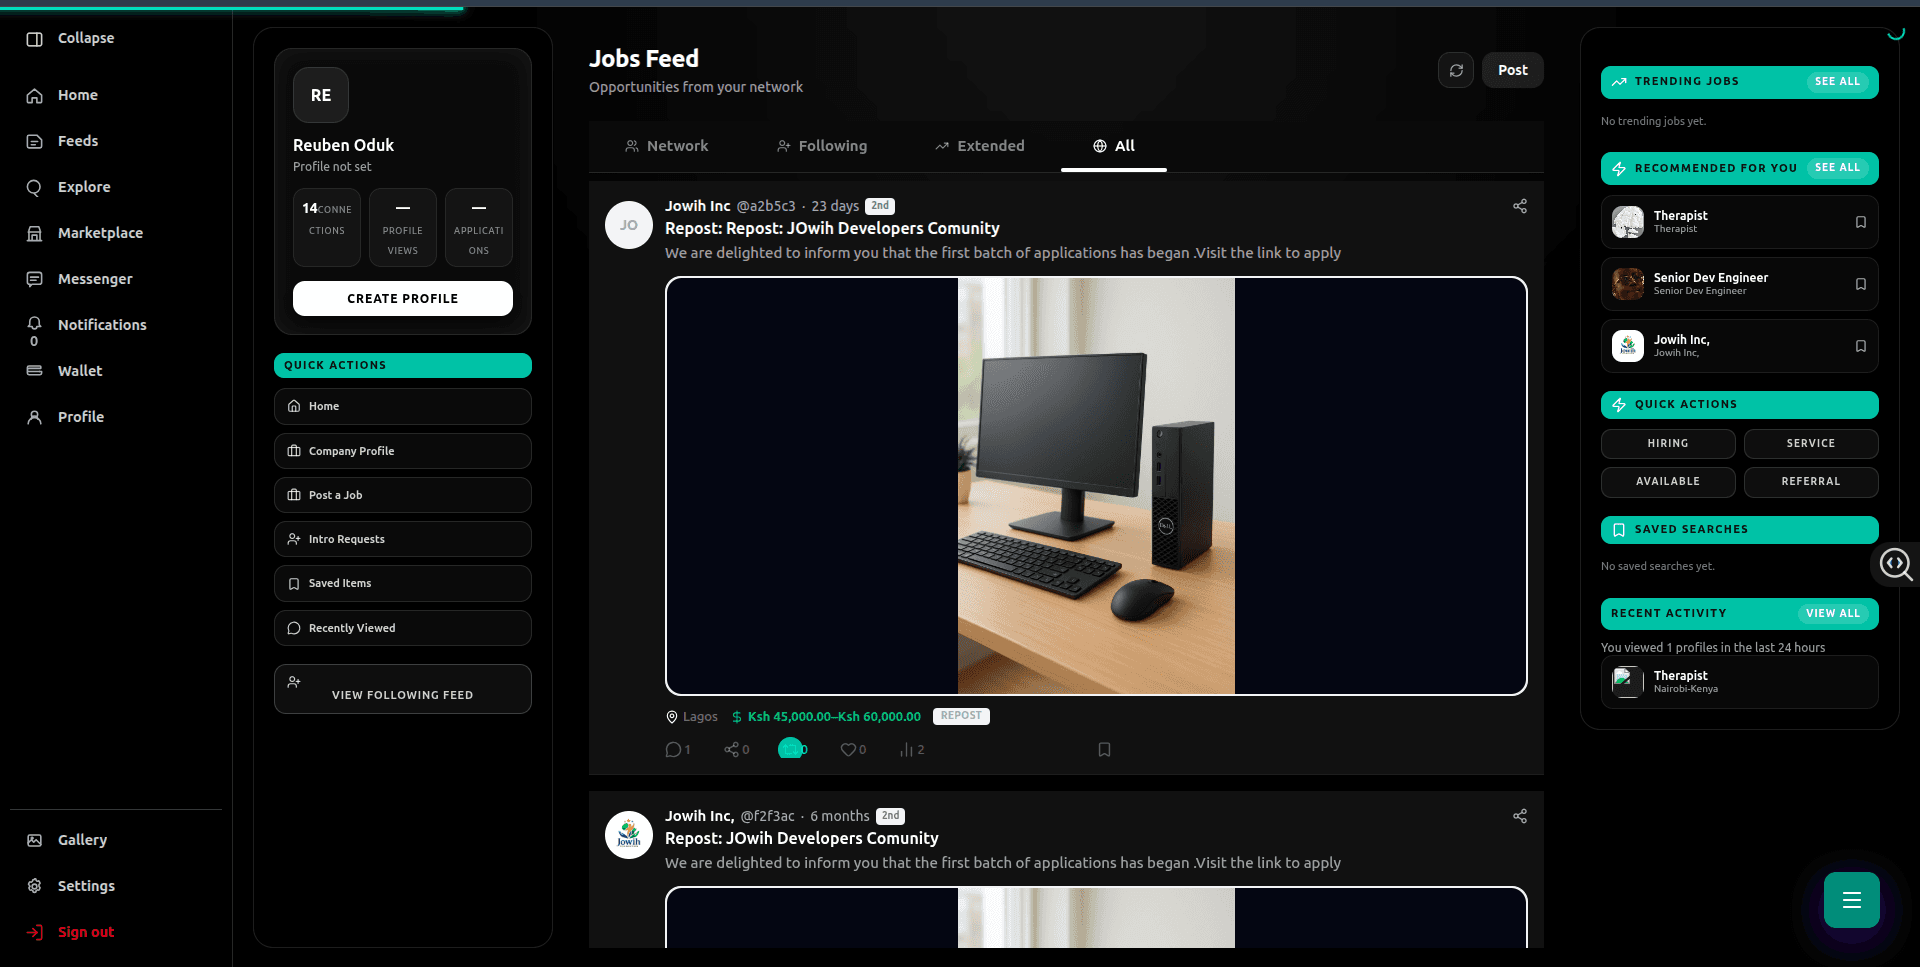The height and width of the screenshot is (967, 1920).
Task: Switch to the Following tab
Action: point(822,146)
